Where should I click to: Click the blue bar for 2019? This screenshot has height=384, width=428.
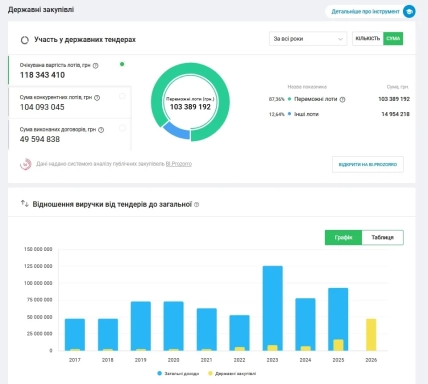[141, 325]
